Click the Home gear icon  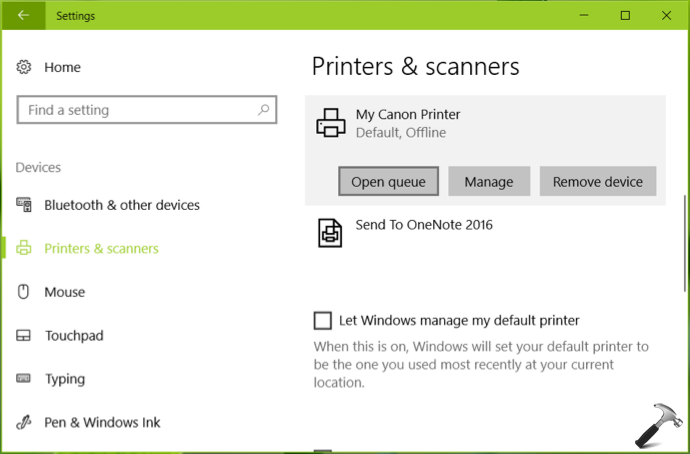click(24, 67)
